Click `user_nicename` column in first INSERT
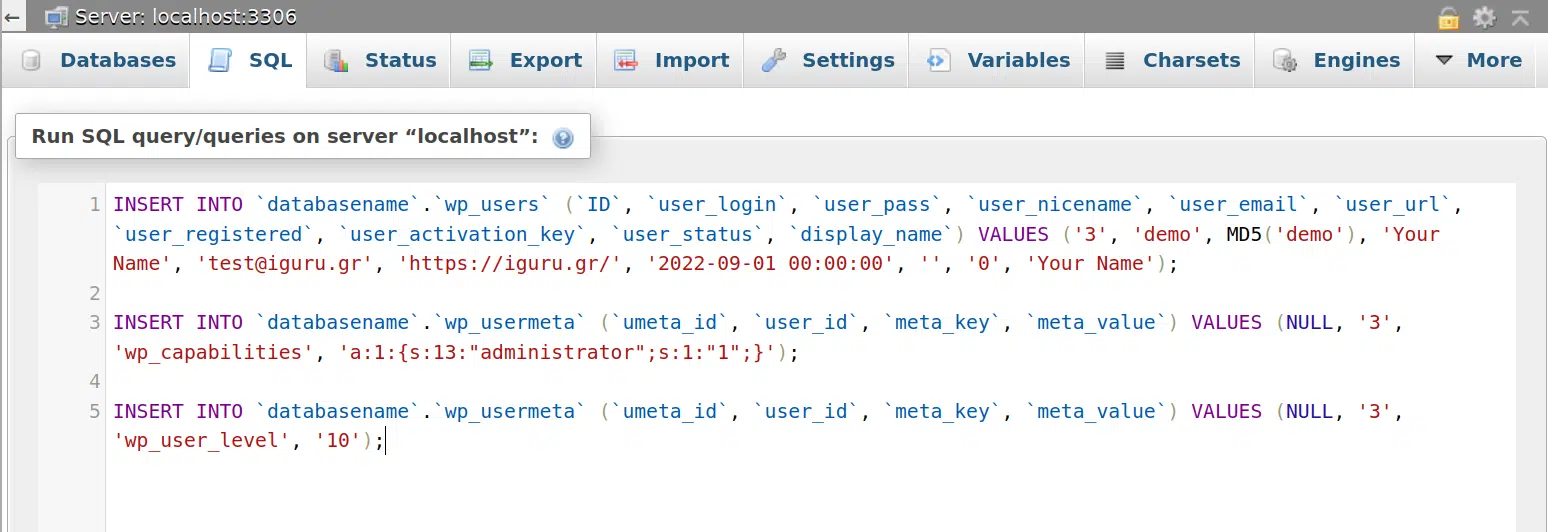The image size is (1548, 532). pyautogui.click(x=1057, y=205)
